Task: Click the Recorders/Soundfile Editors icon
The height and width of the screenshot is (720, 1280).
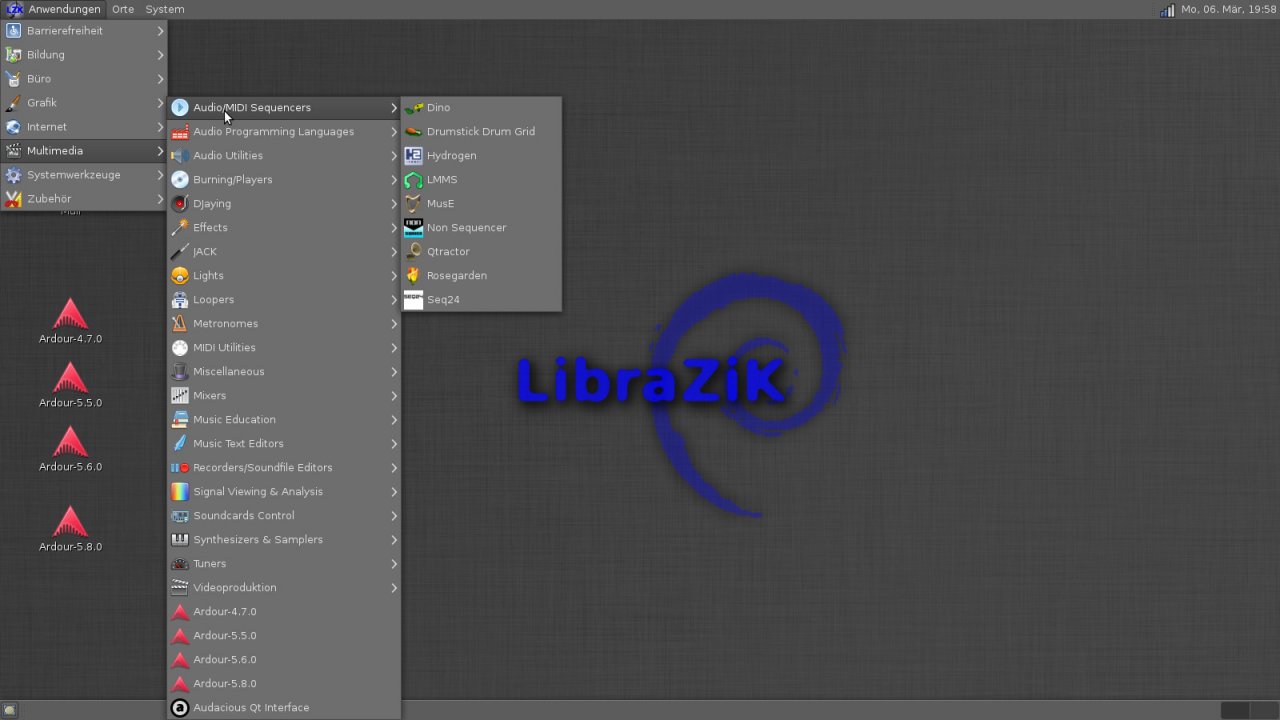Action: coord(180,468)
